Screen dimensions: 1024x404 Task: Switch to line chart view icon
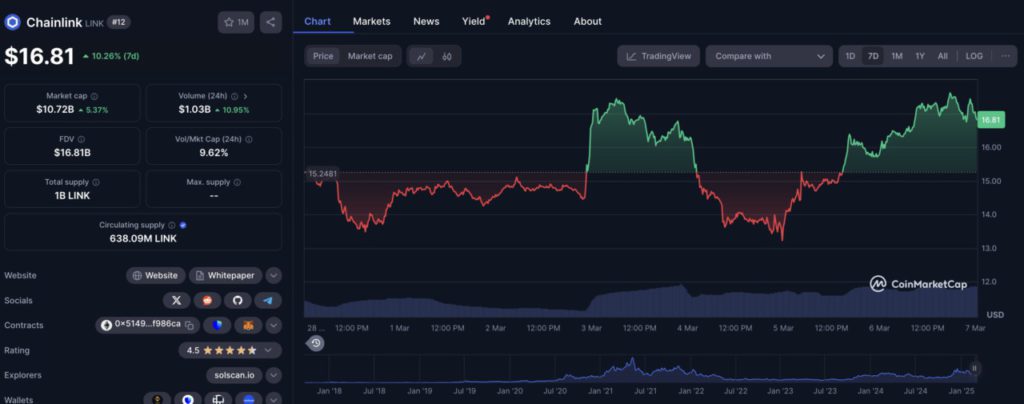[421, 56]
